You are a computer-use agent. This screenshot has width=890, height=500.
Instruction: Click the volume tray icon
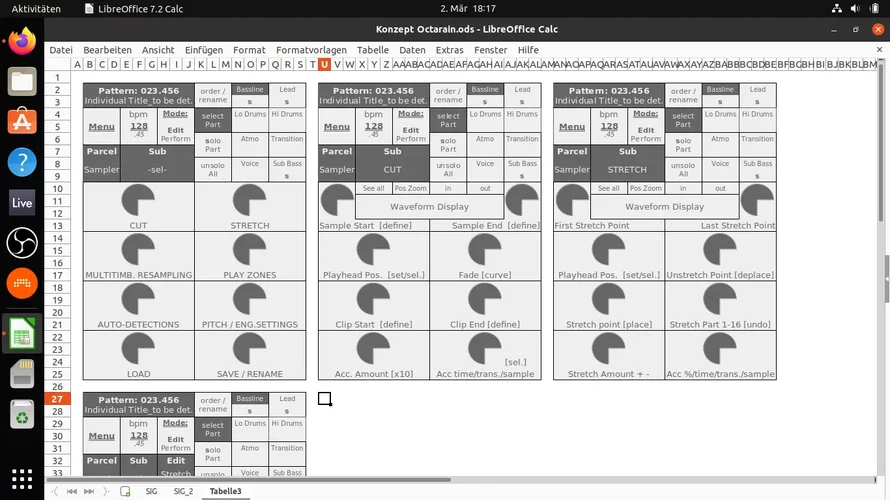(x=855, y=9)
